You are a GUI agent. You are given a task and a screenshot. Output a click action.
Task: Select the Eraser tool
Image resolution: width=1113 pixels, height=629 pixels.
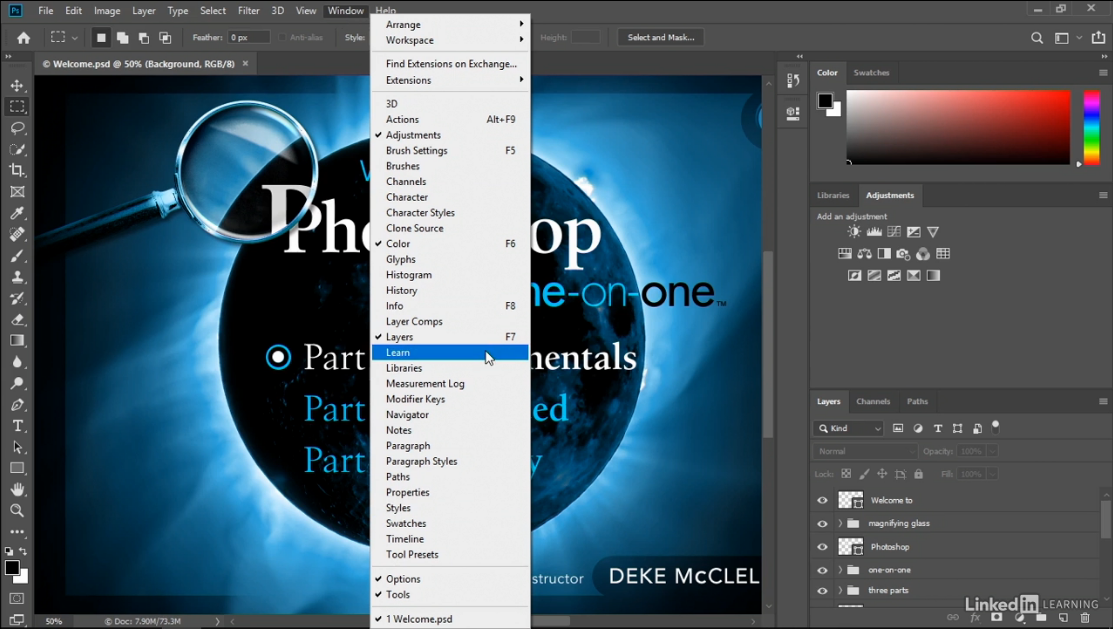pos(17,319)
